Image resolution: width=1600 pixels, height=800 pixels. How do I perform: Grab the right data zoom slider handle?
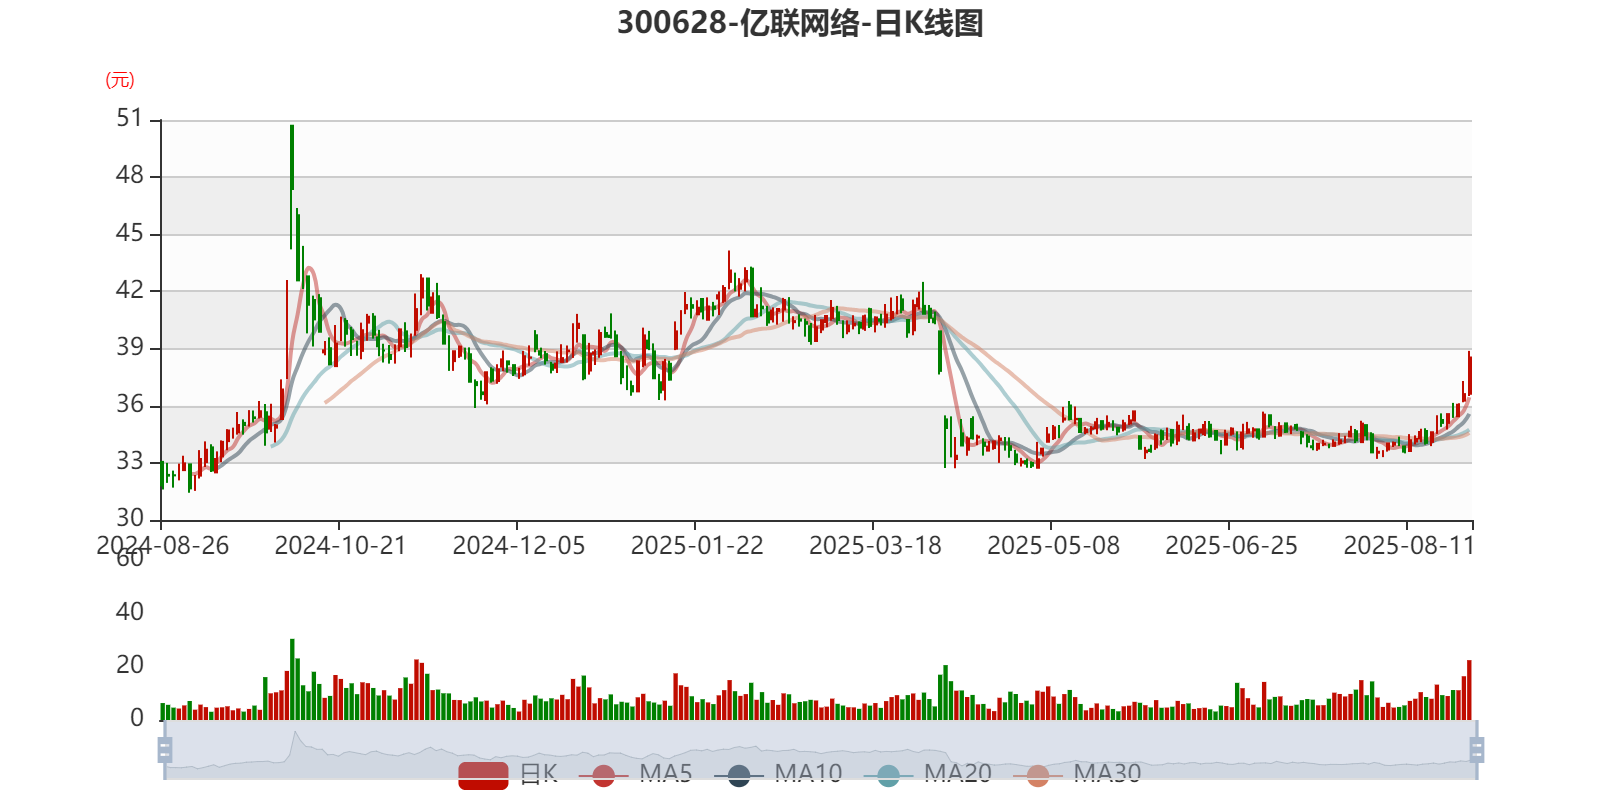click(x=1477, y=749)
